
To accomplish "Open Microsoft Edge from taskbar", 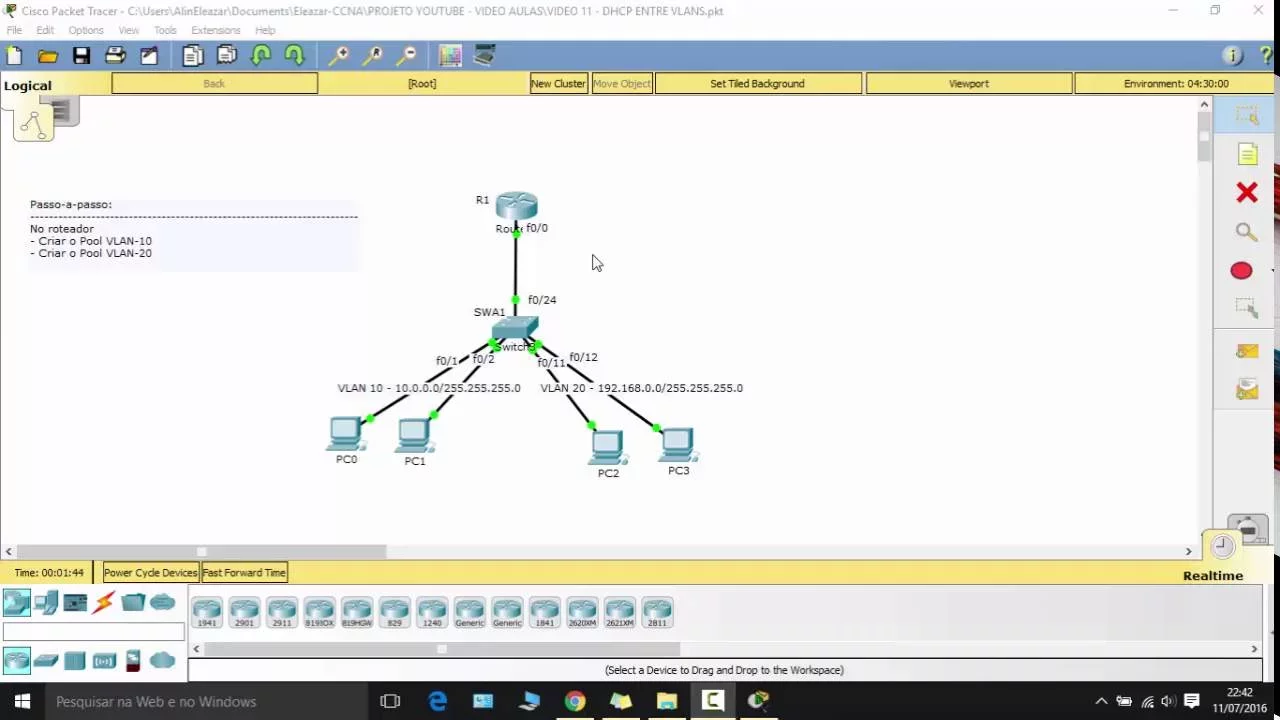I will (437, 701).
